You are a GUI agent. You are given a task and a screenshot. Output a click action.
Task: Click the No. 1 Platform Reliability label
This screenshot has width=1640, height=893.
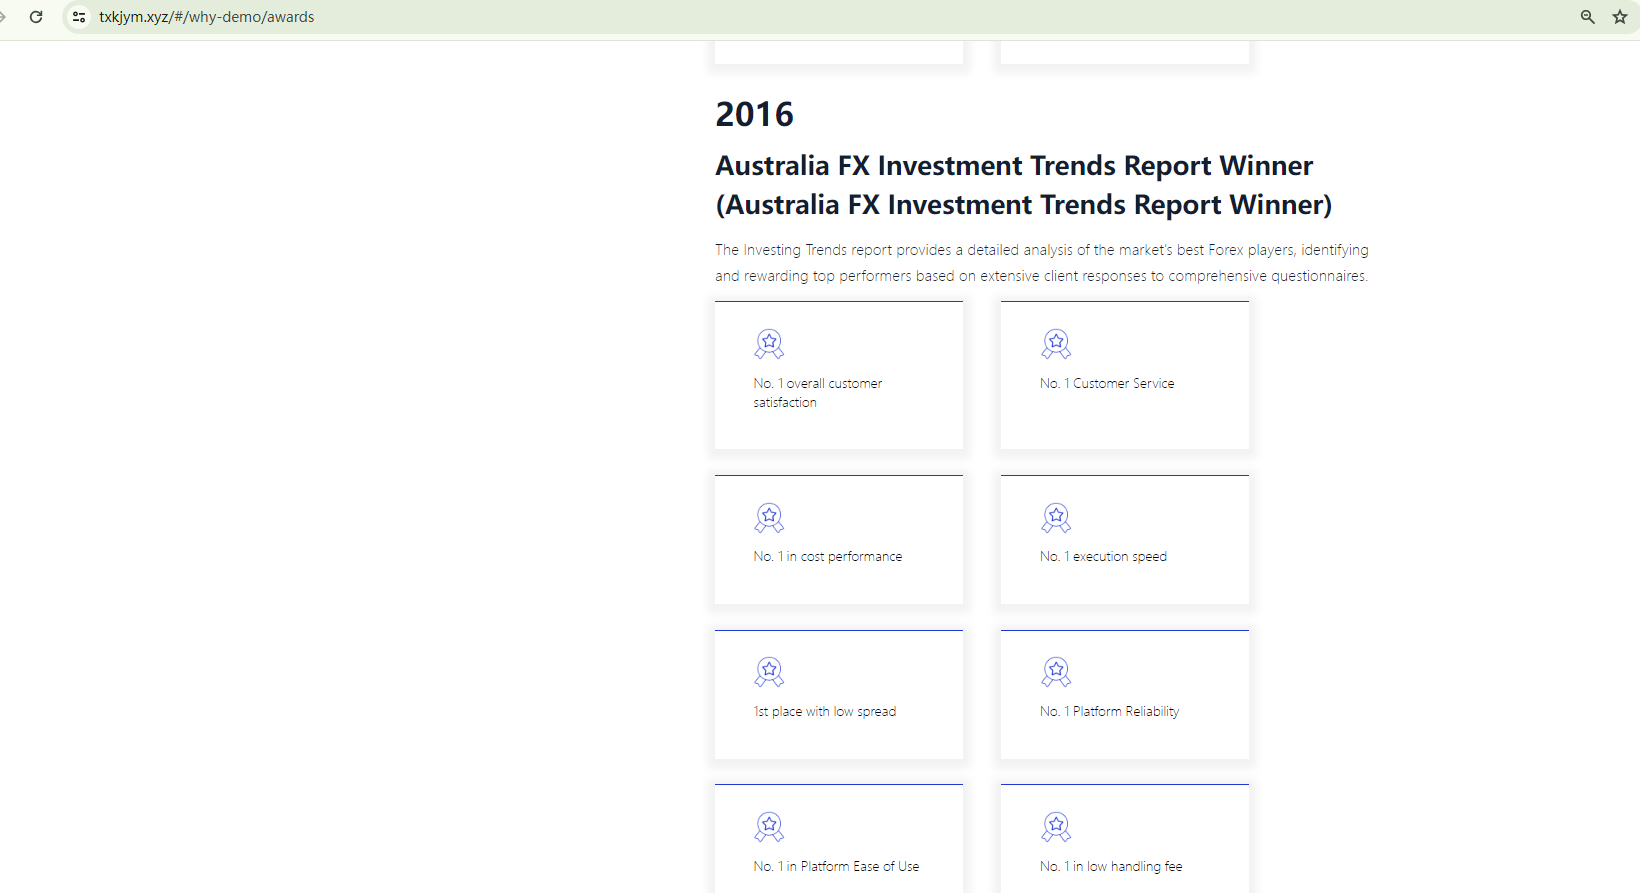coord(1109,711)
